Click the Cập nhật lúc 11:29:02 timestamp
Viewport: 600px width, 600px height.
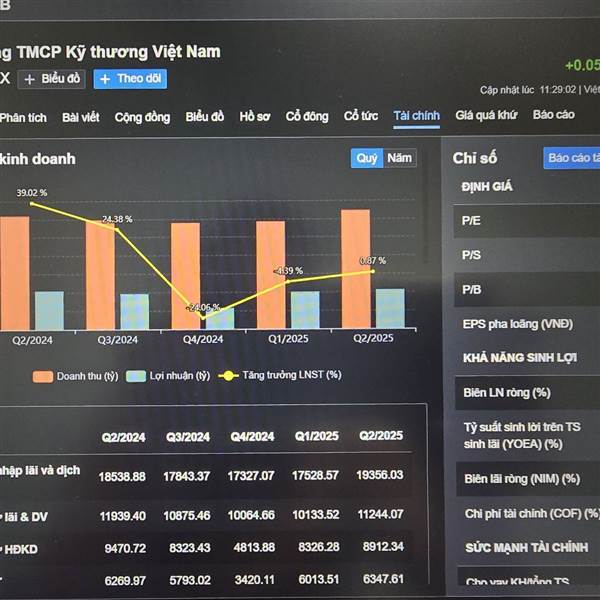point(528,90)
